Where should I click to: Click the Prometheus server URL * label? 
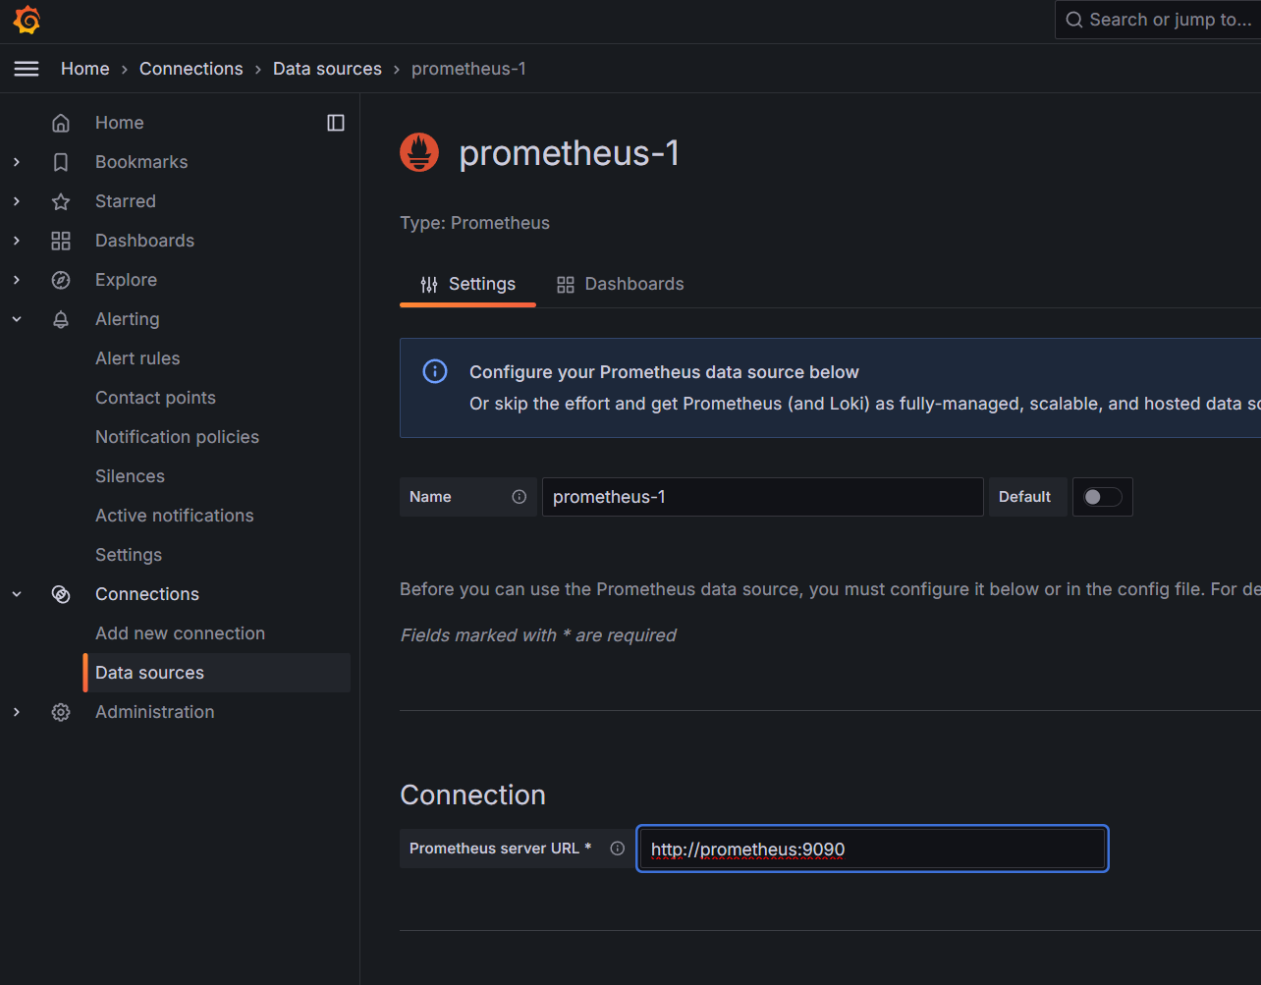500,848
